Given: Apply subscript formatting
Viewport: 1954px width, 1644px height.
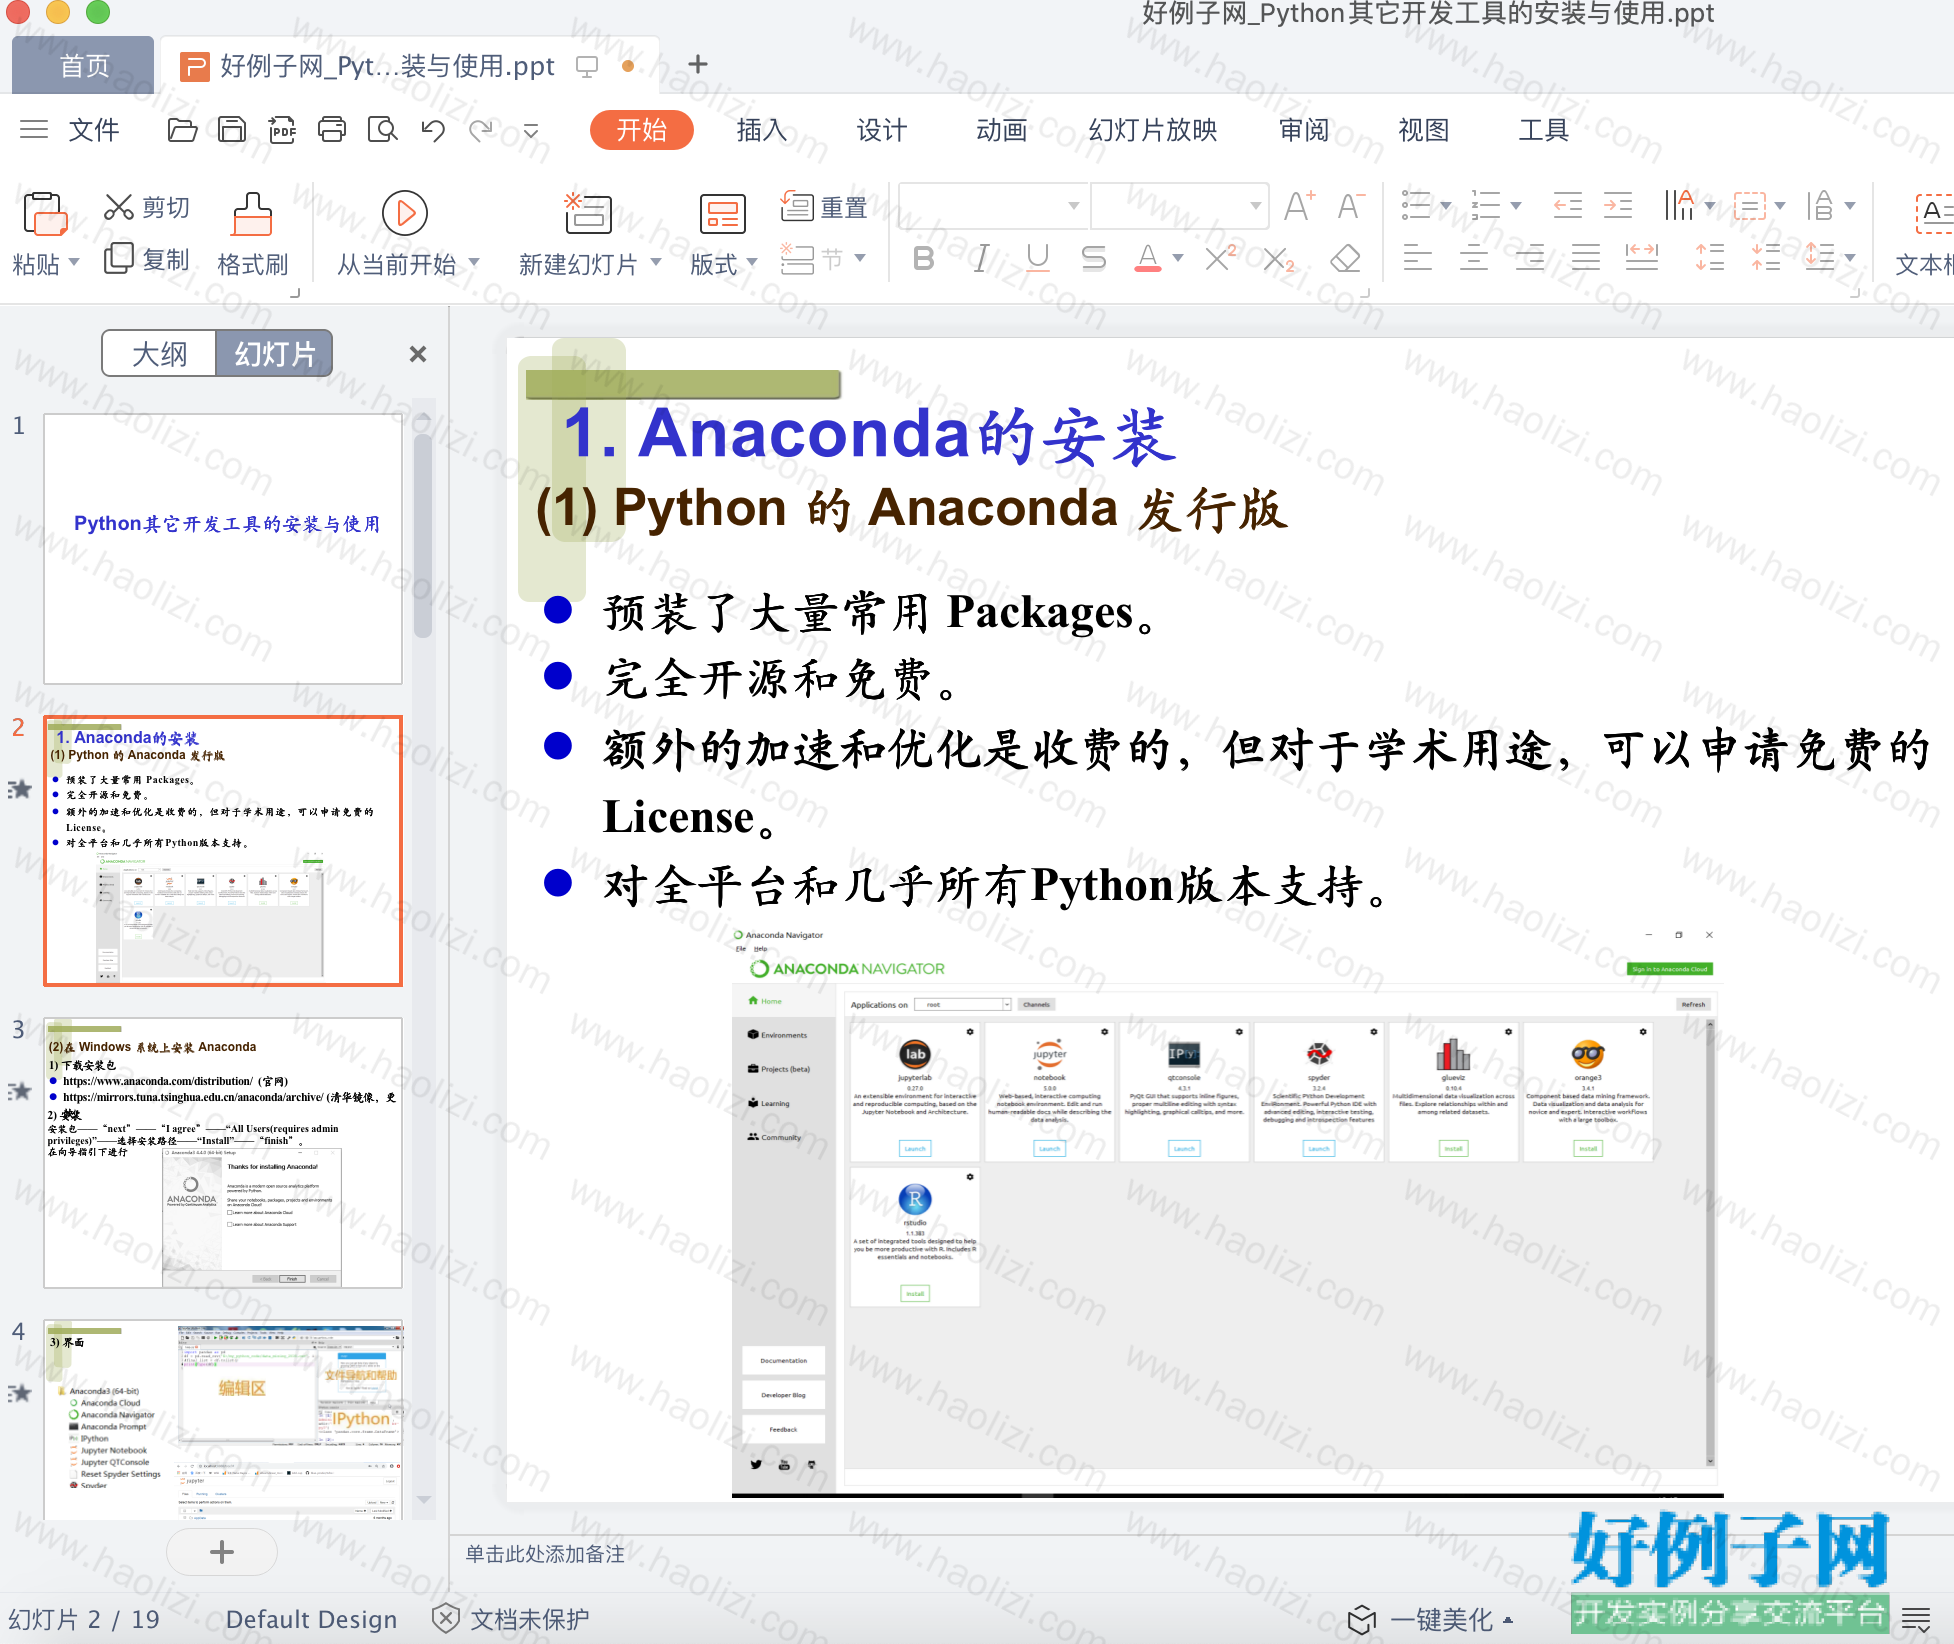Looking at the screenshot, I should click(x=1278, y=259).
